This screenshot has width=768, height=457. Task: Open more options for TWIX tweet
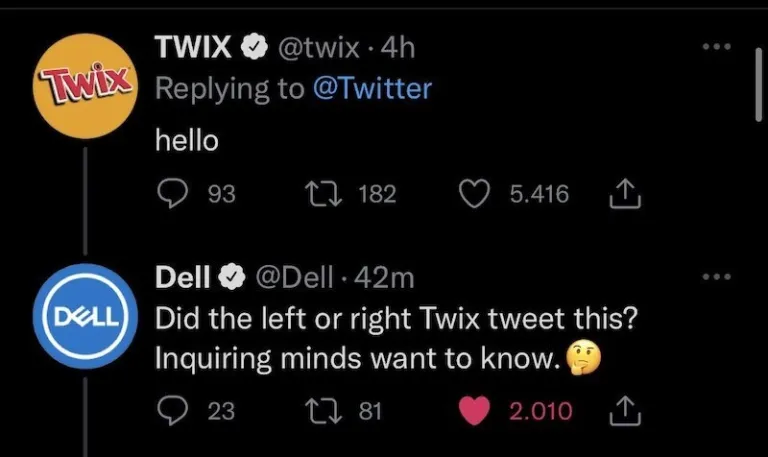[716, 46]
